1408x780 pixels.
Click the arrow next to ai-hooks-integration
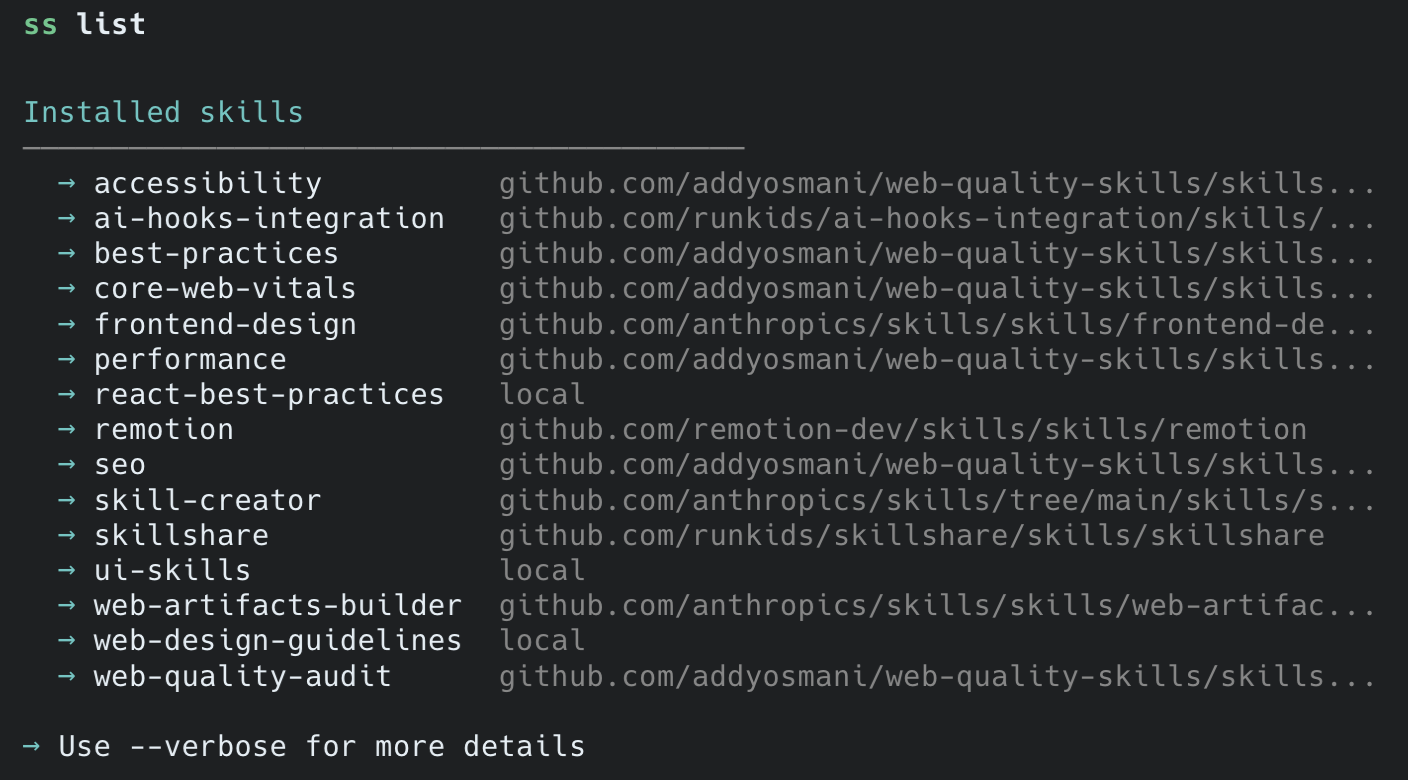[67, 218]
